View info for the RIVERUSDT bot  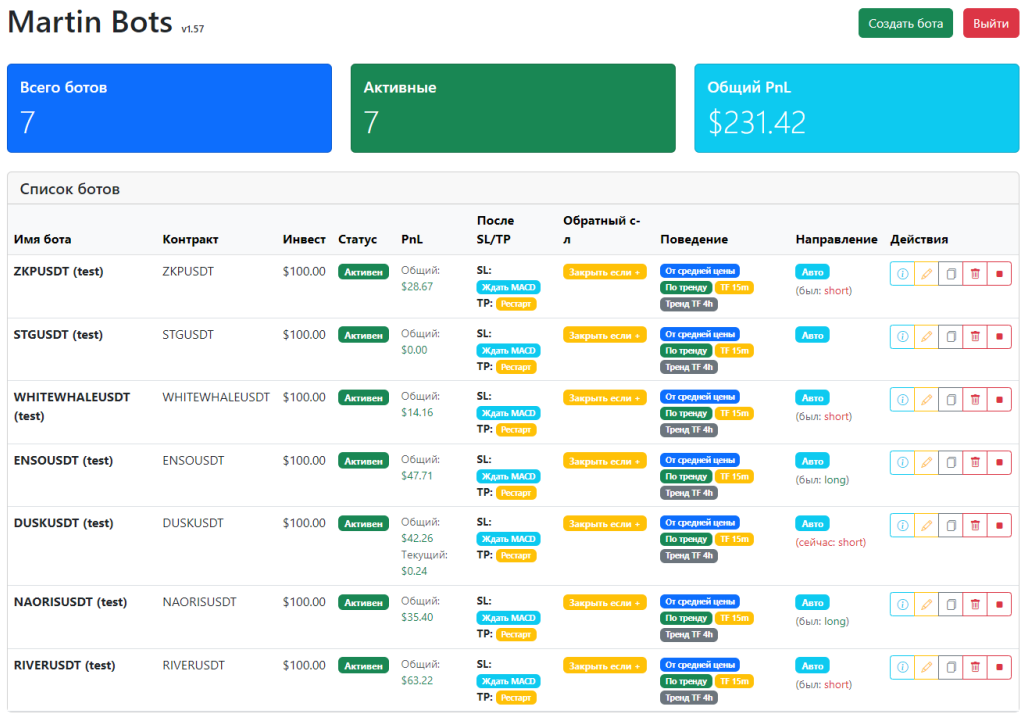[x=901, y=666]
